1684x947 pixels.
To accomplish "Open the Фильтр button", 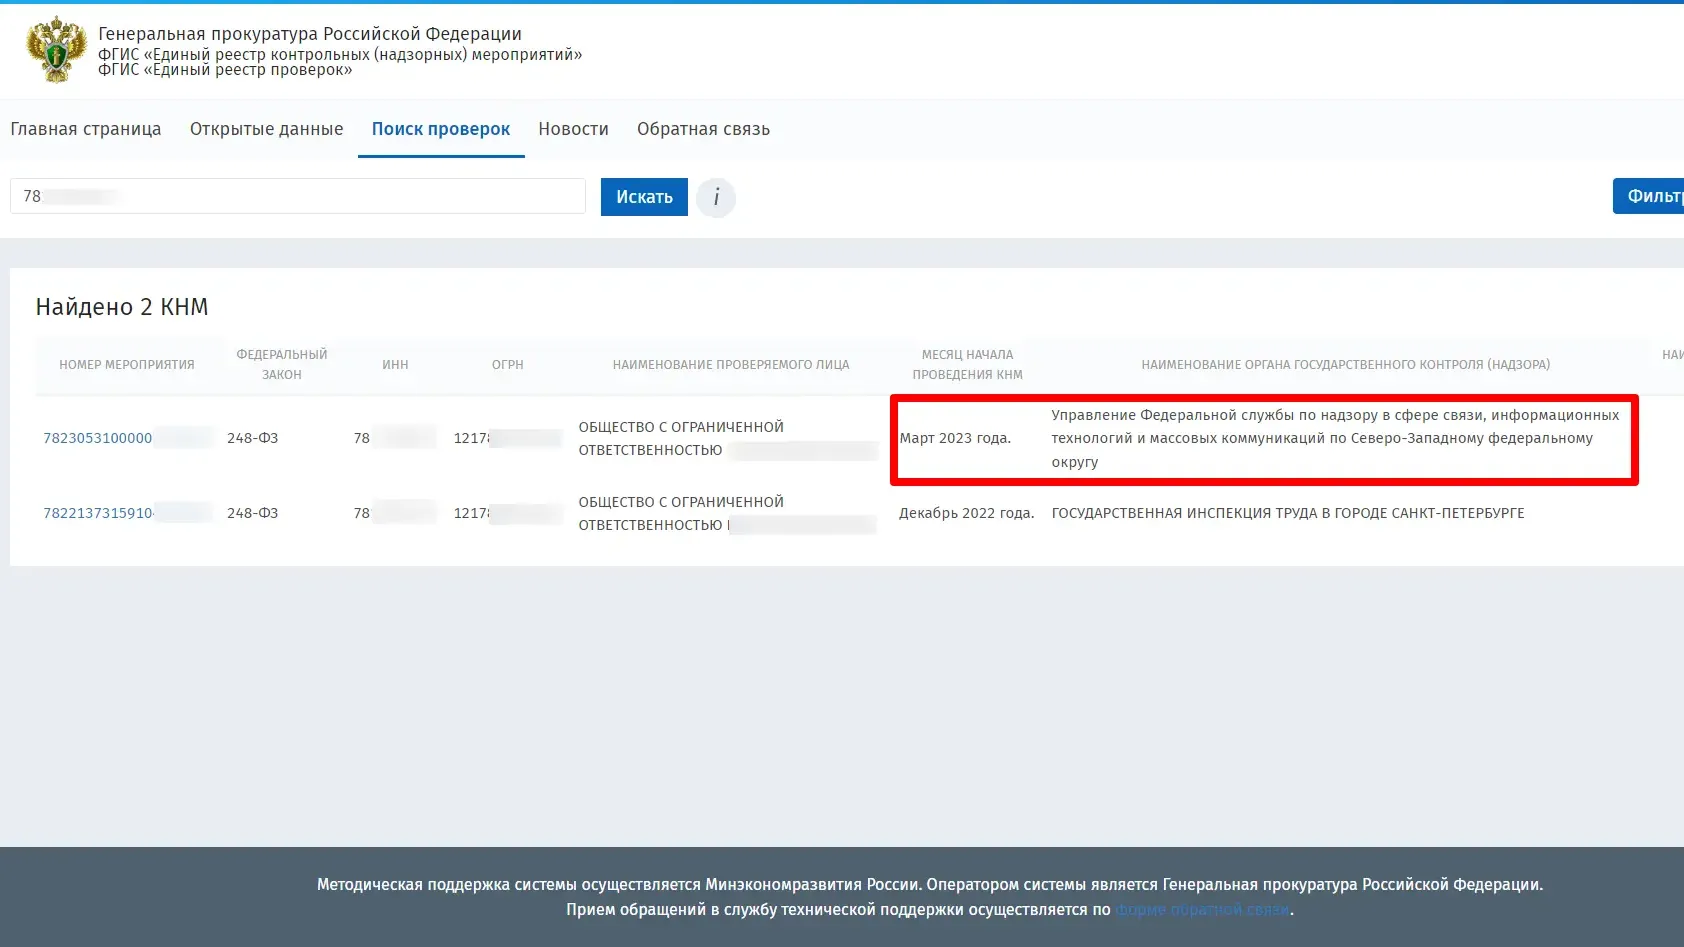I will [1650, 196].
